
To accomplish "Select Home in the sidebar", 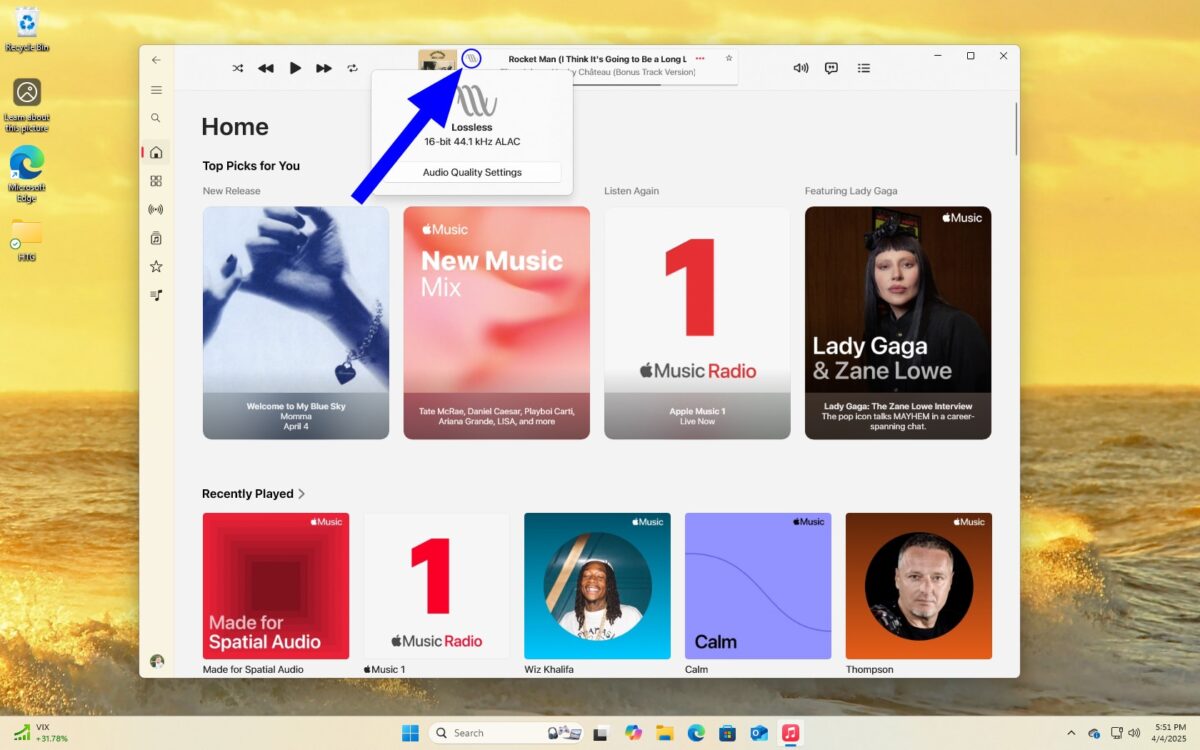I will [x=156, y=153].
